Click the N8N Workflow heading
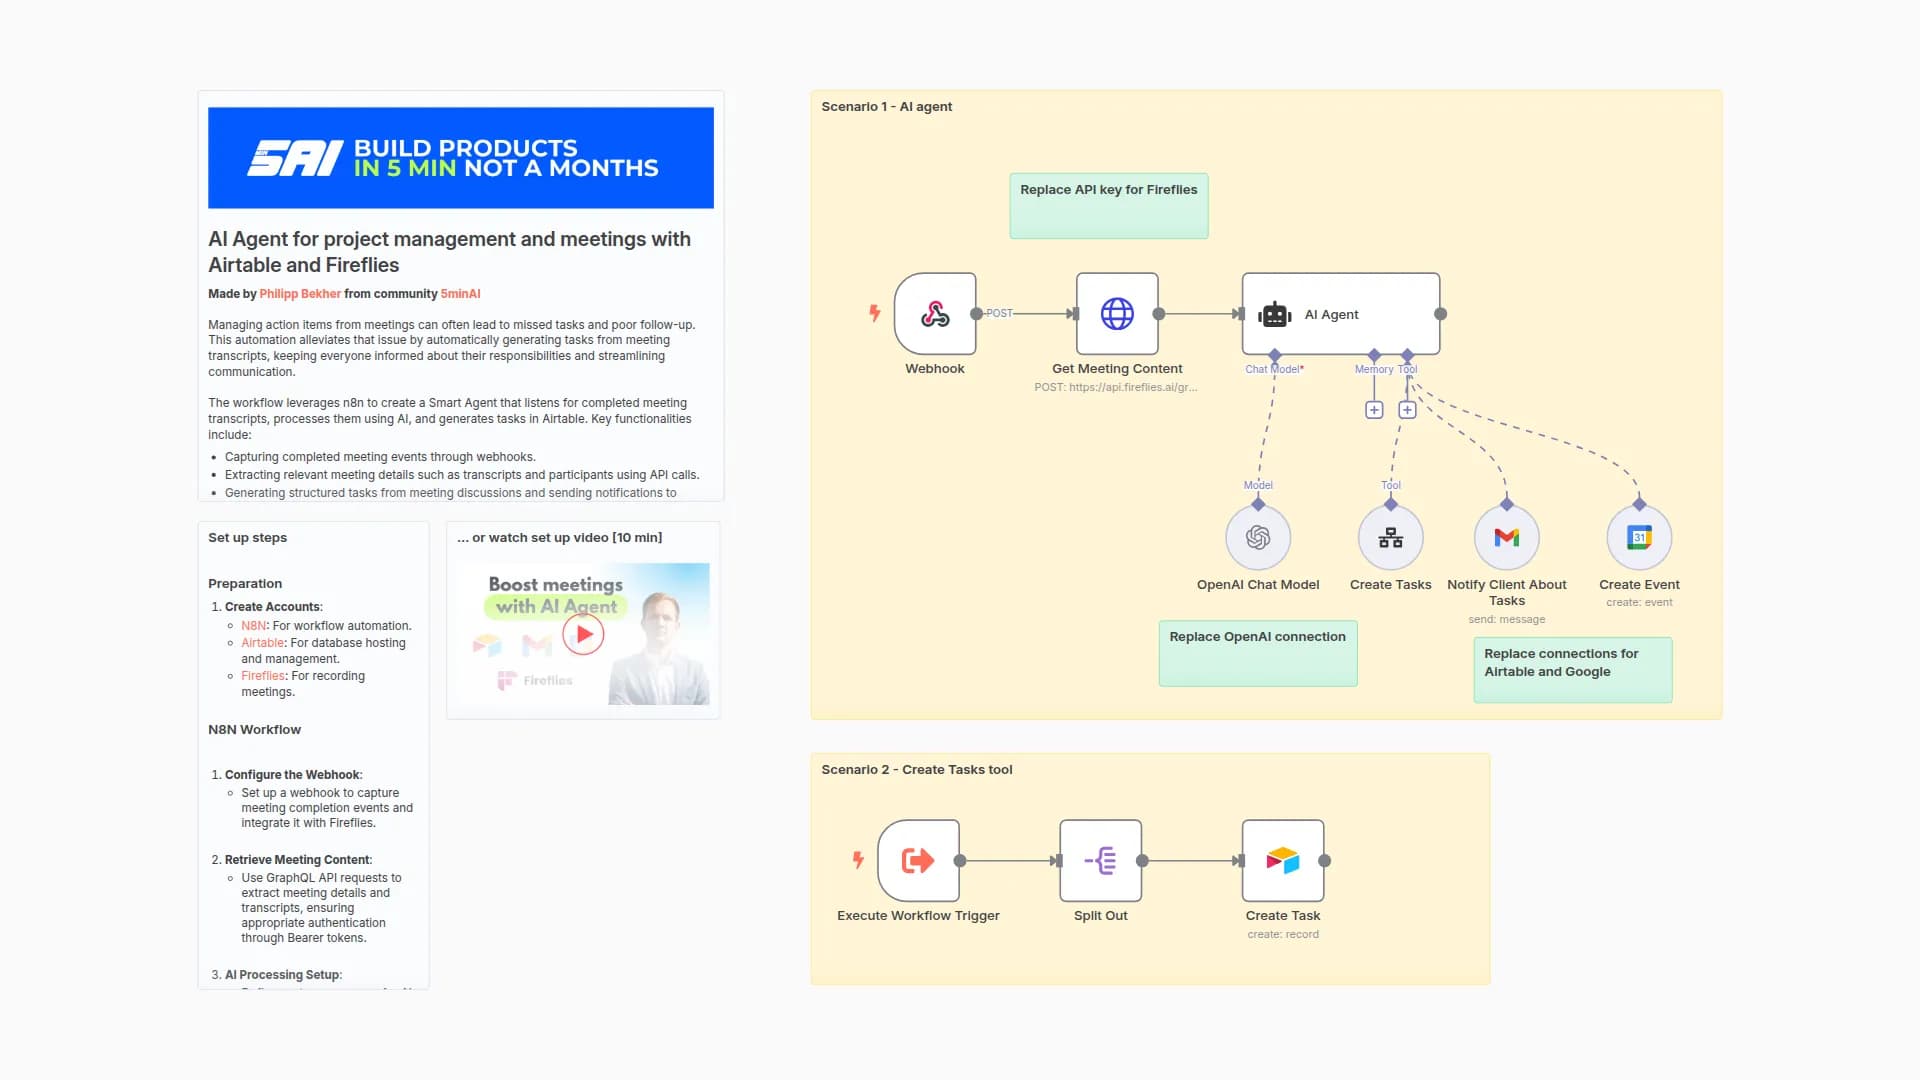Viewport: 1920px width, 1080px height. [x=254, y=730]
